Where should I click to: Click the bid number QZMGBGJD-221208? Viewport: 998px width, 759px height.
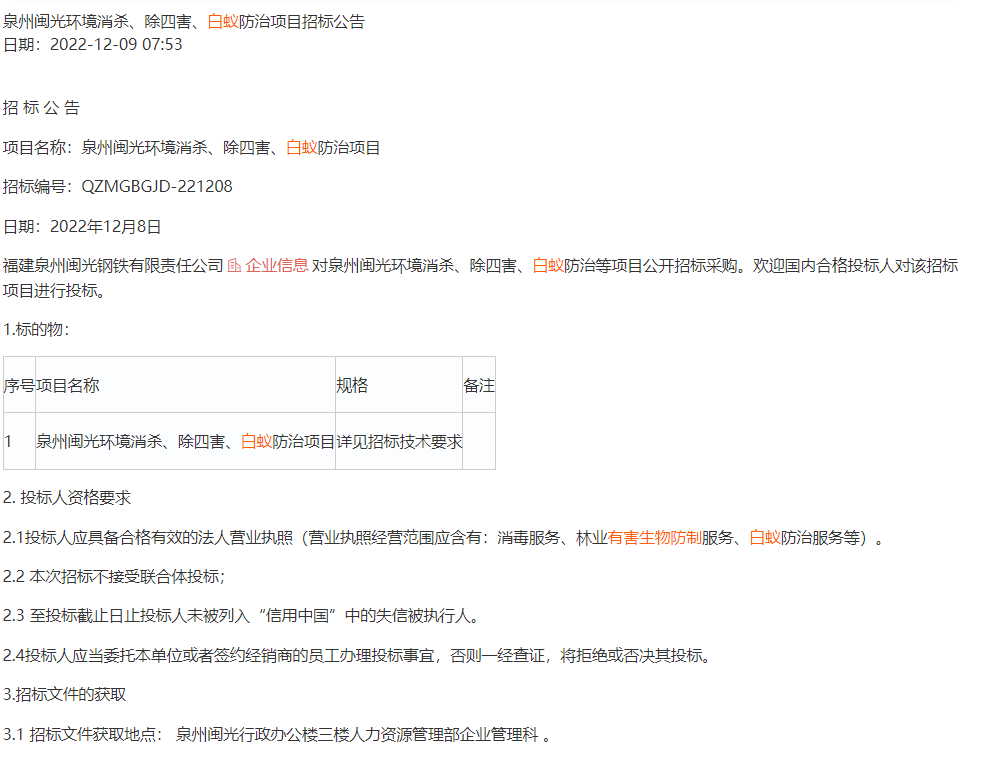pos(157,187)
